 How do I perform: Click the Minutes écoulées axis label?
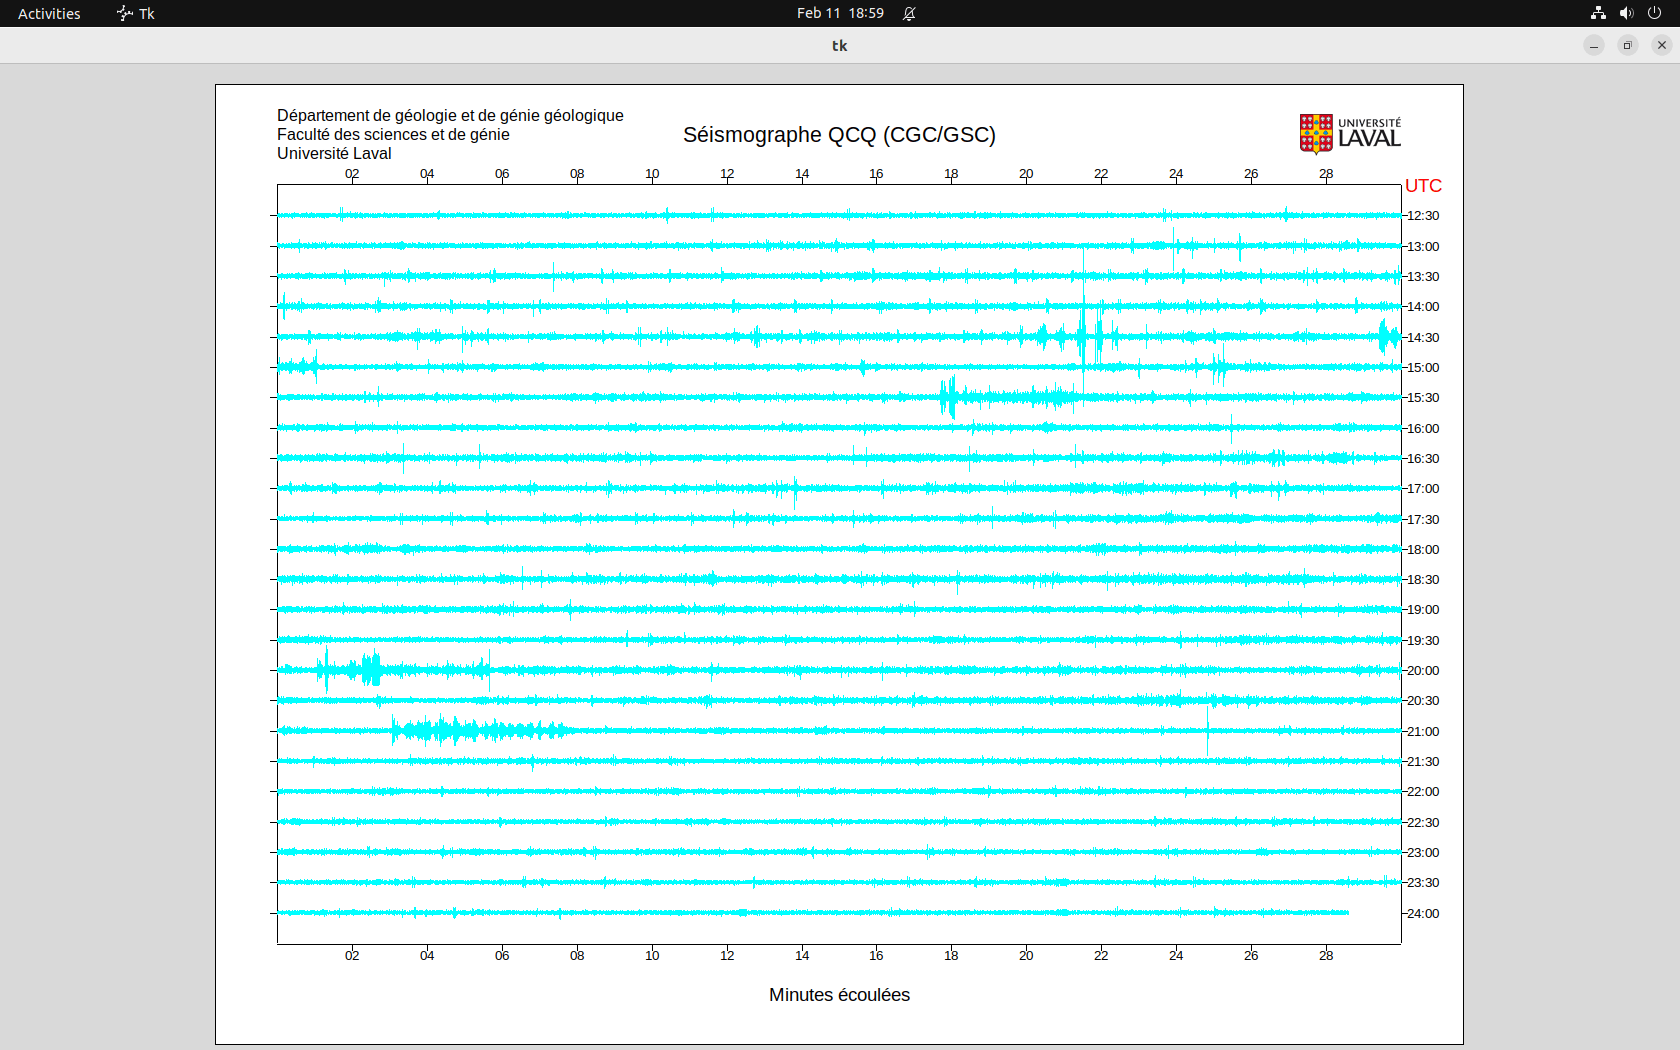[x=839, y=995]
